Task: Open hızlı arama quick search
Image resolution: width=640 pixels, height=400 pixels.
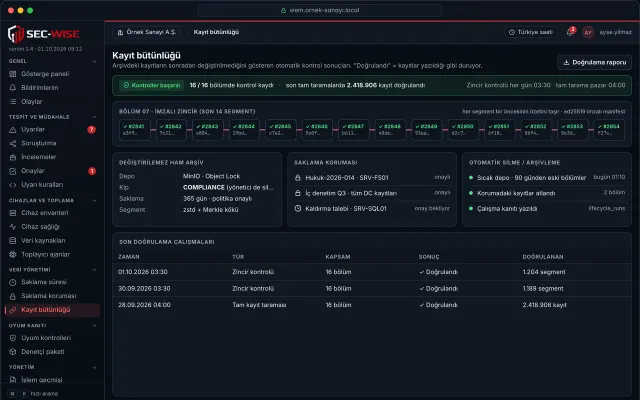Action: point(33,393)
